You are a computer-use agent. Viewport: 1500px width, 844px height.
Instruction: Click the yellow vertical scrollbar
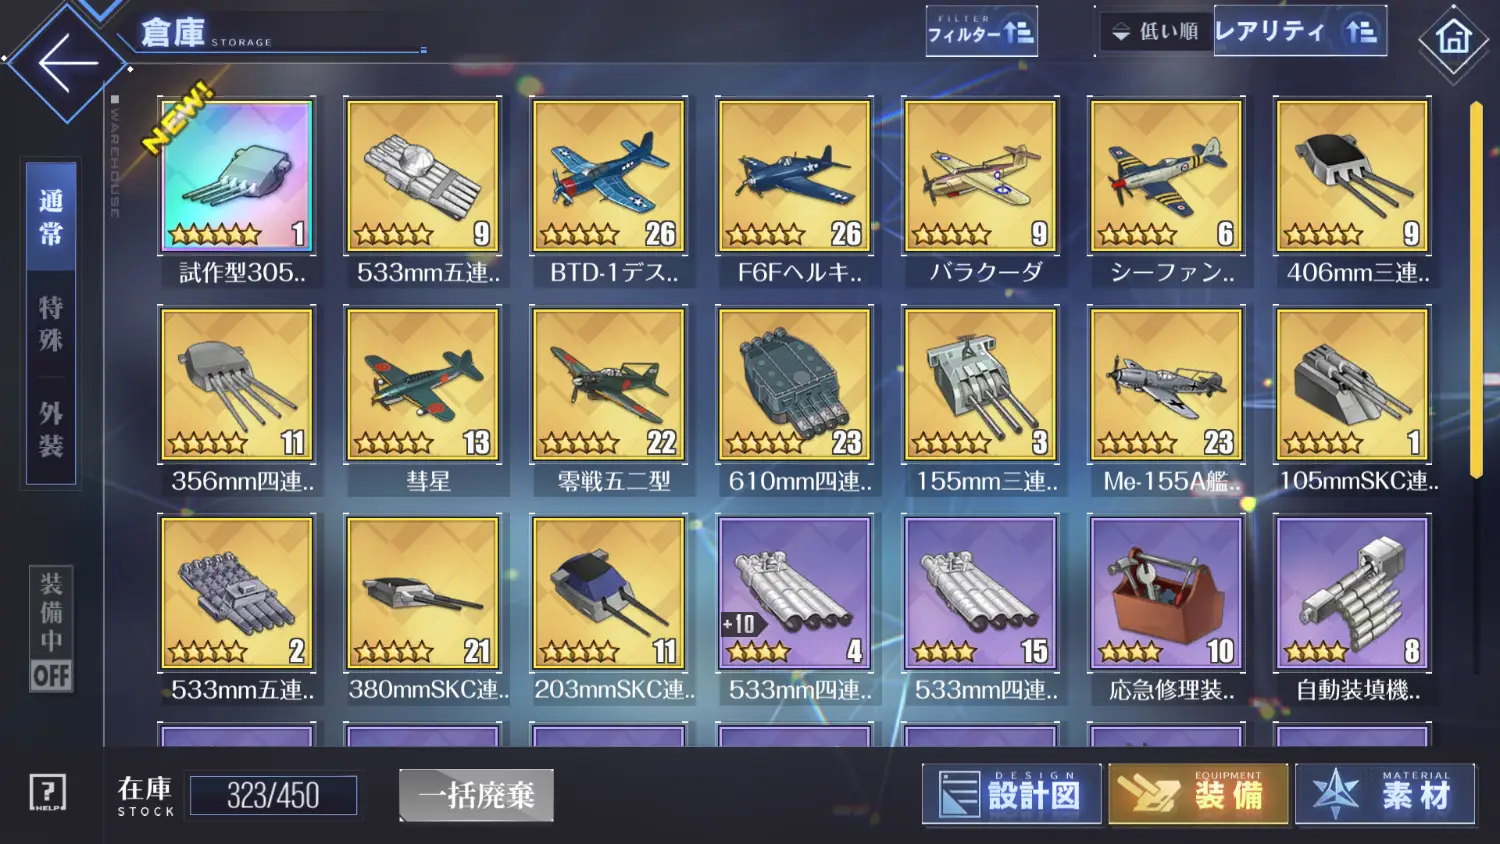tap(1476, 290)
